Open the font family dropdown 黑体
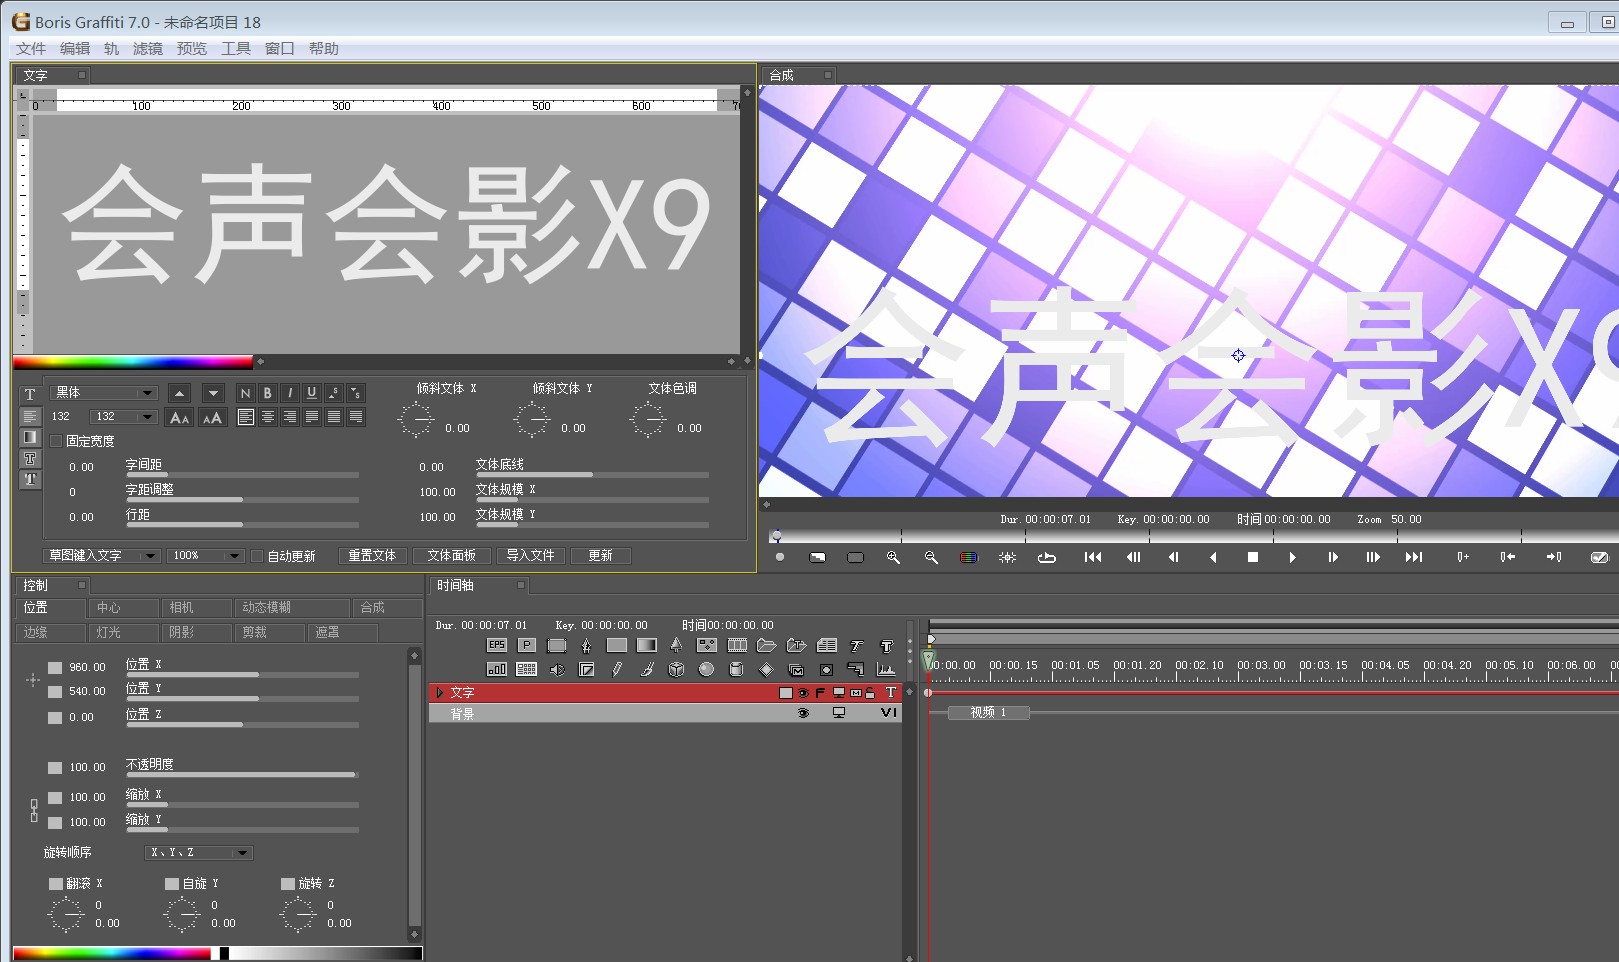Image resolution: width=1619 pixels, height=962 pixels. 104,393
